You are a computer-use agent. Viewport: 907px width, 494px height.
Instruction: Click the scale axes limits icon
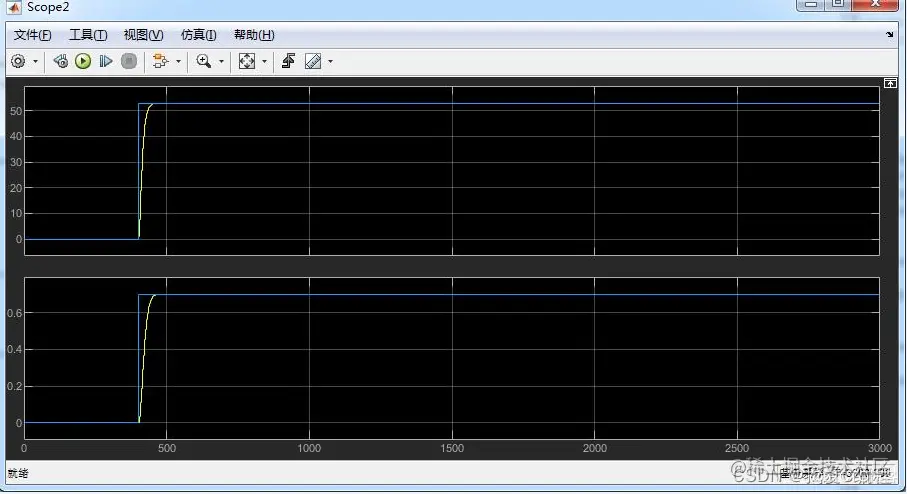[247, 61]
